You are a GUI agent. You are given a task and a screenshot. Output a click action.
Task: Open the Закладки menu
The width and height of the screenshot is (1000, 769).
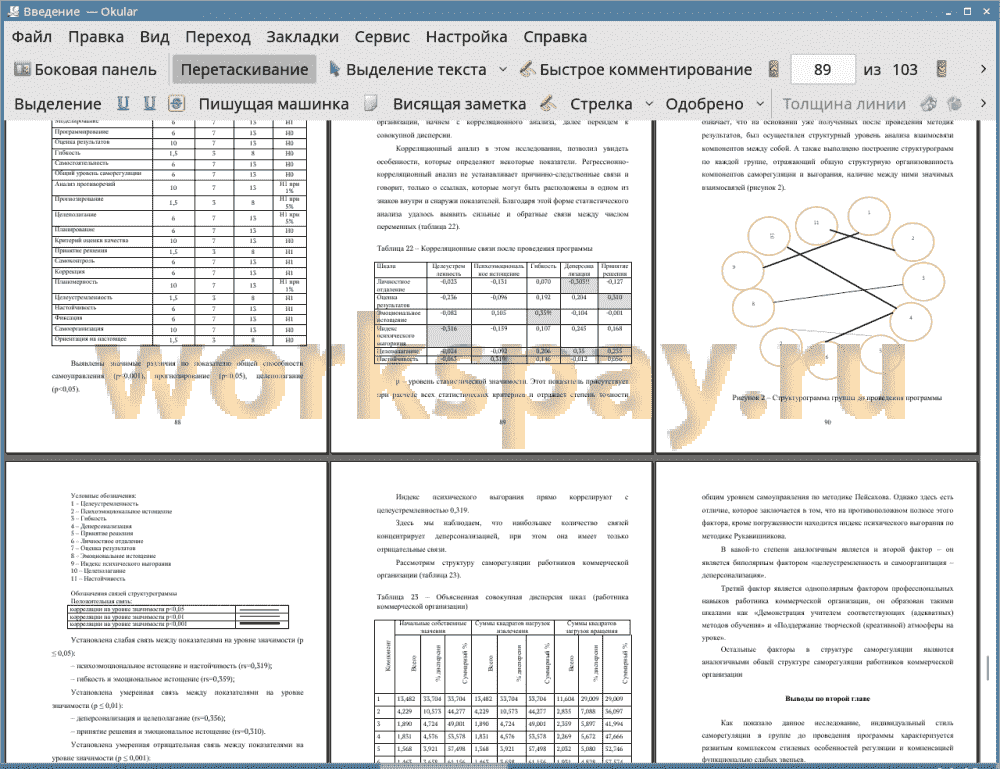click(303, 37)
